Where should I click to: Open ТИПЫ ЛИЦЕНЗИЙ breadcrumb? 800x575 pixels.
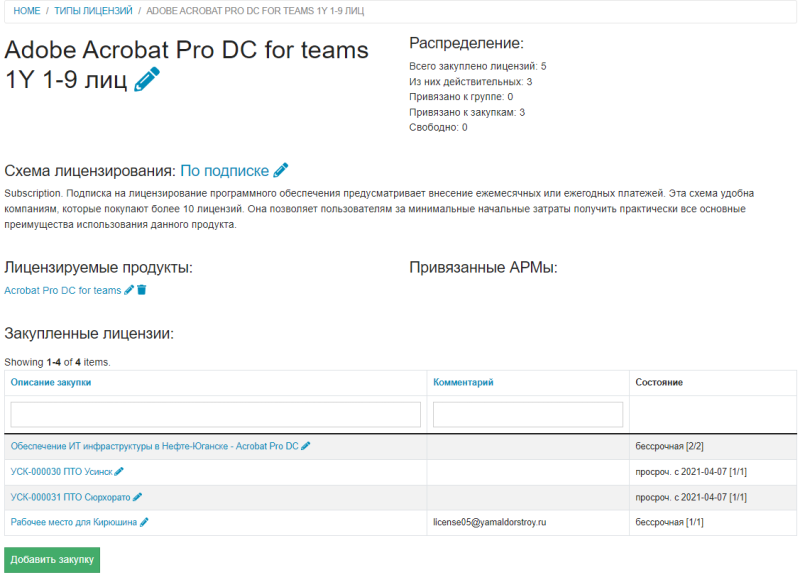click(x=93, y=11)
